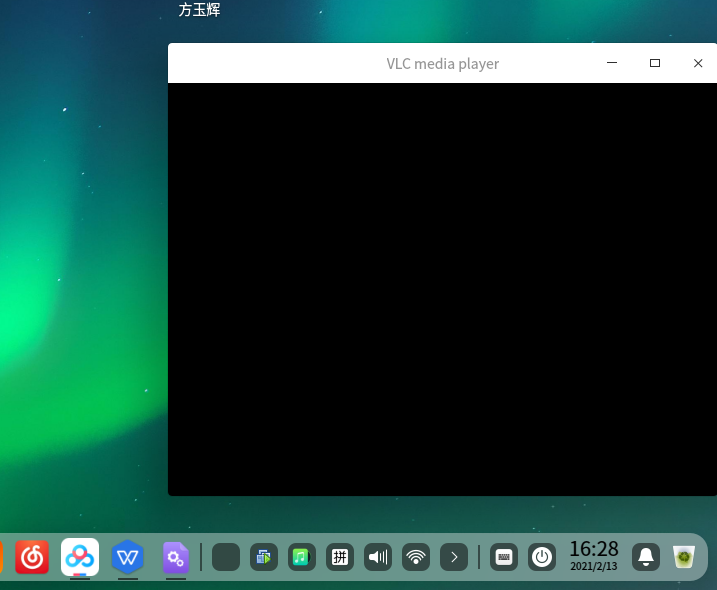Close the VLC media player window
717x590 pixels.
tap(698, 63)
